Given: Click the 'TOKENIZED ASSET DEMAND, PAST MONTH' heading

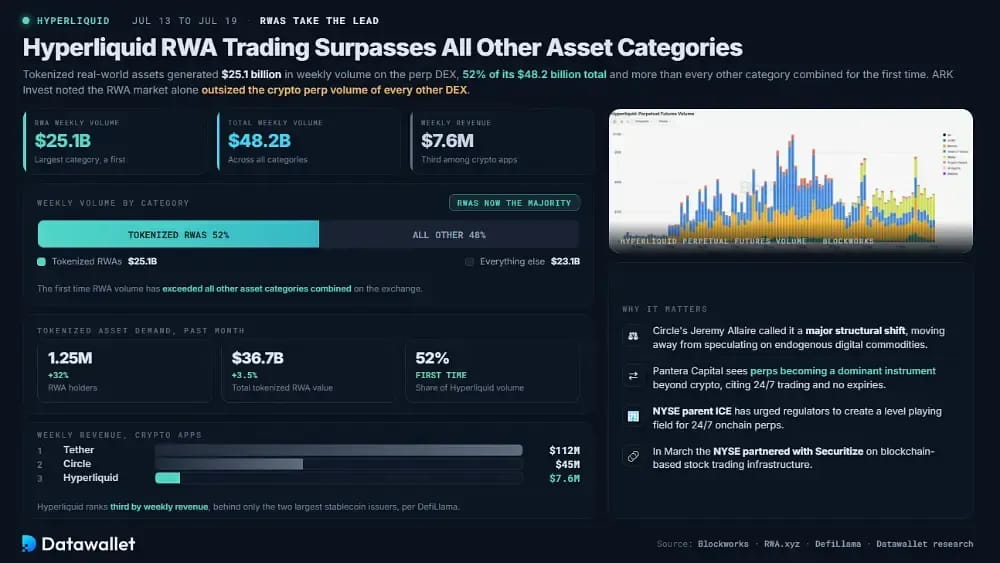Looking at the screenshot, I should (x=140, y=330).
